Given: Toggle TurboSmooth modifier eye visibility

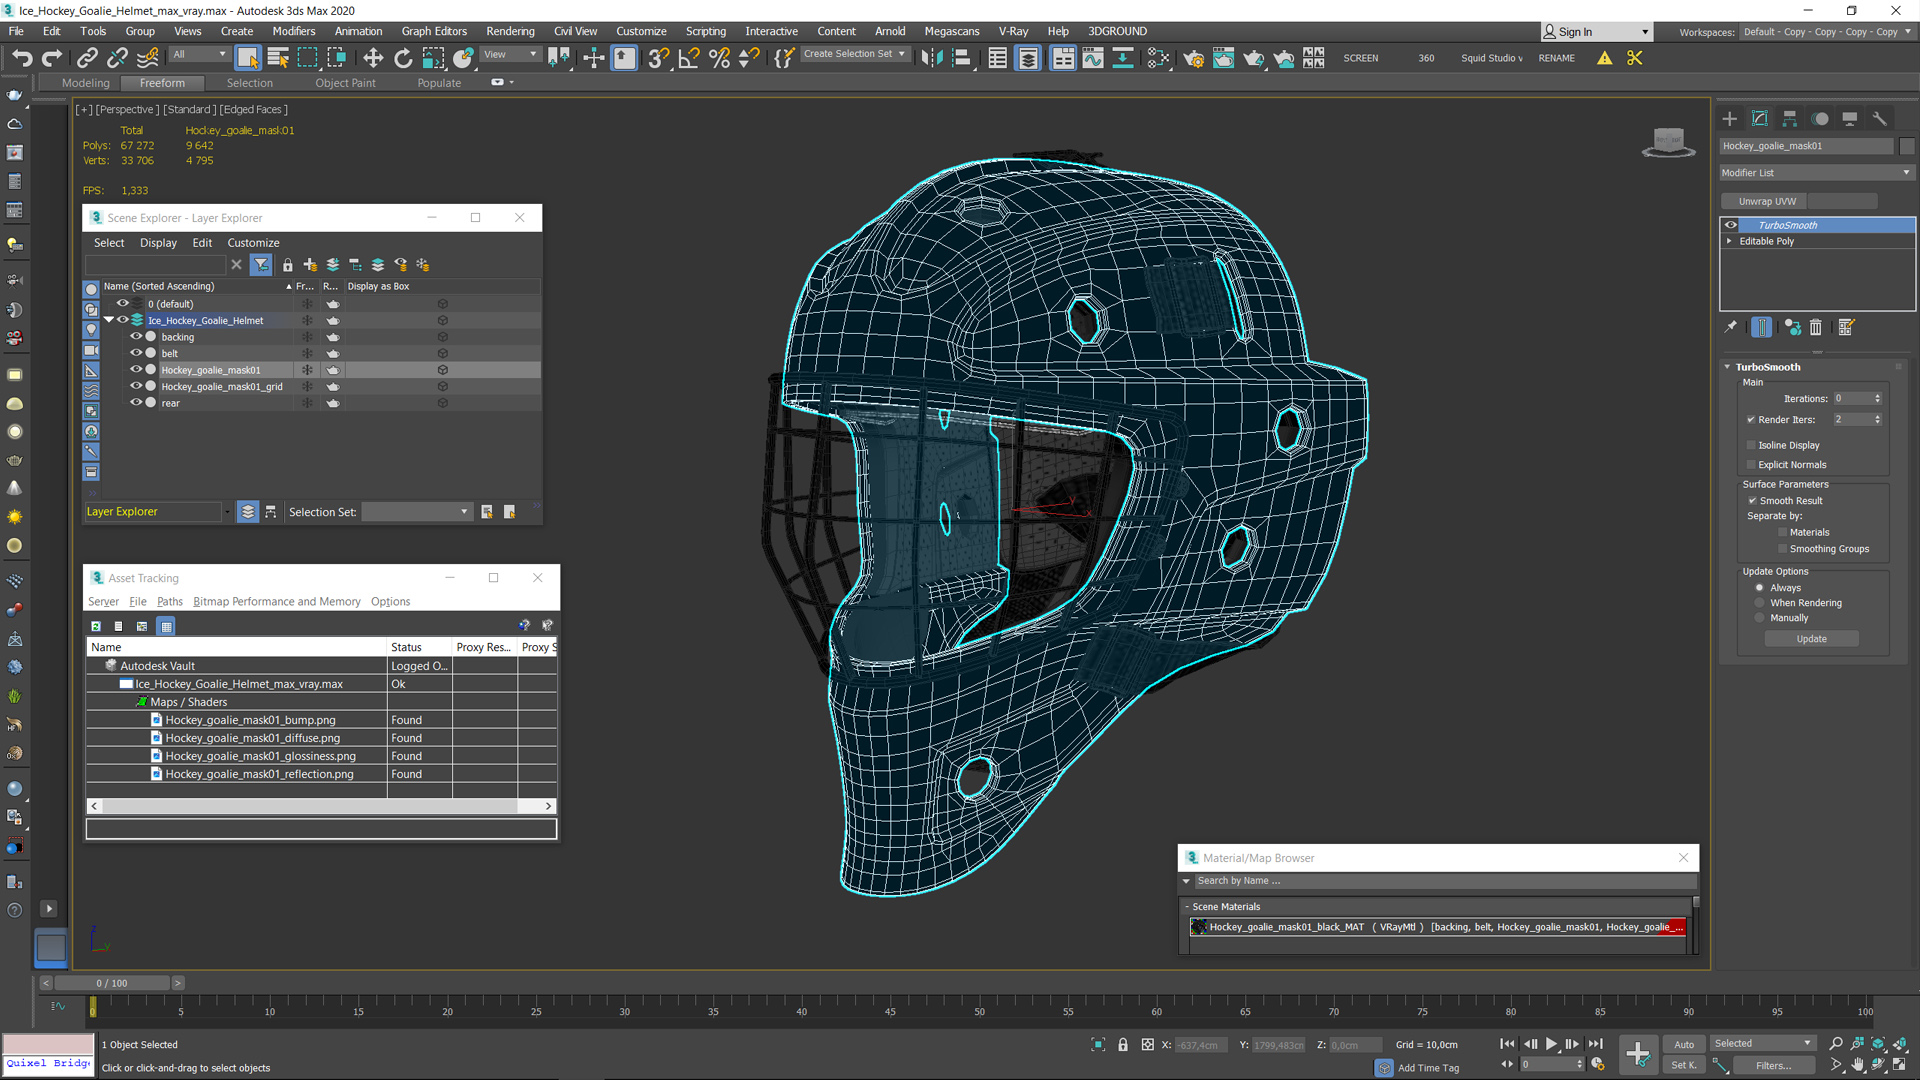Looking at the screenshot, I should [x=1731, y=225].
